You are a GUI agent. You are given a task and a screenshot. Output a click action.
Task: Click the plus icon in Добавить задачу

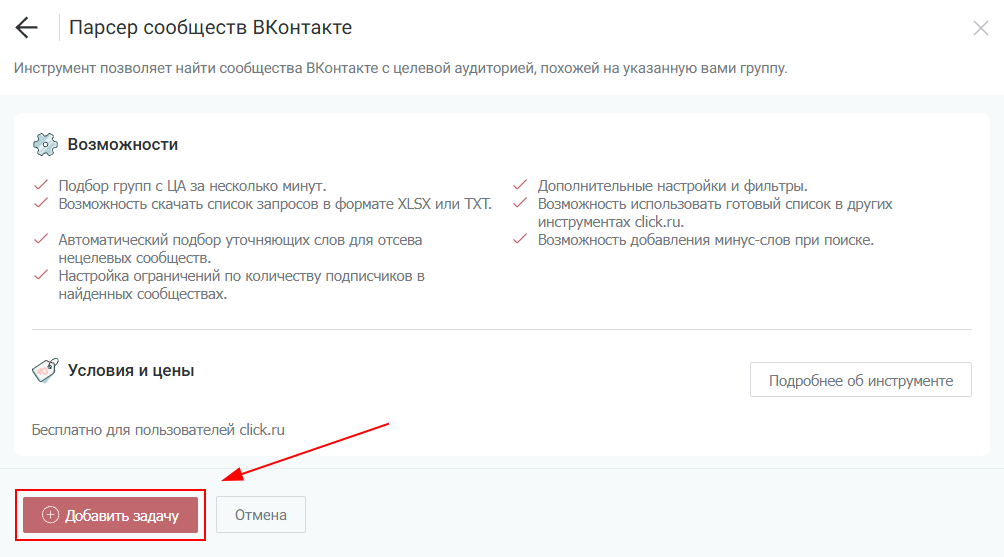click(51, 516)
